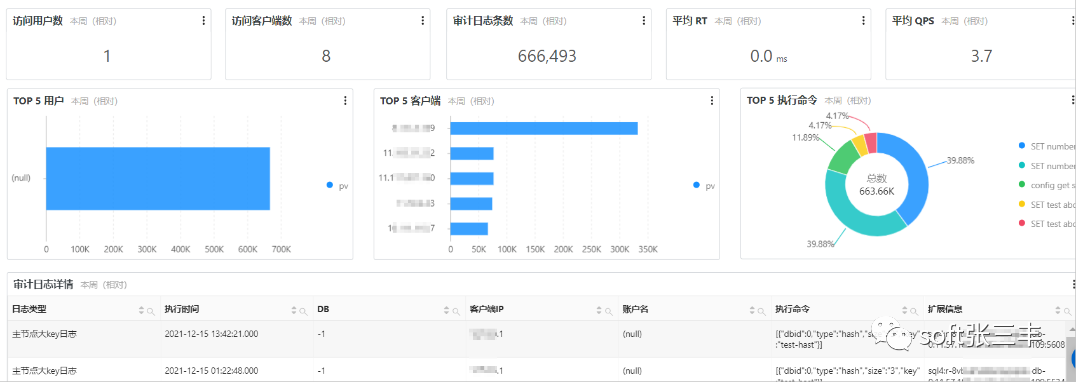Click the (null) bar in TOP 5 用户 chart
The height and width of the screenshot is (382, 1077).
158,179
